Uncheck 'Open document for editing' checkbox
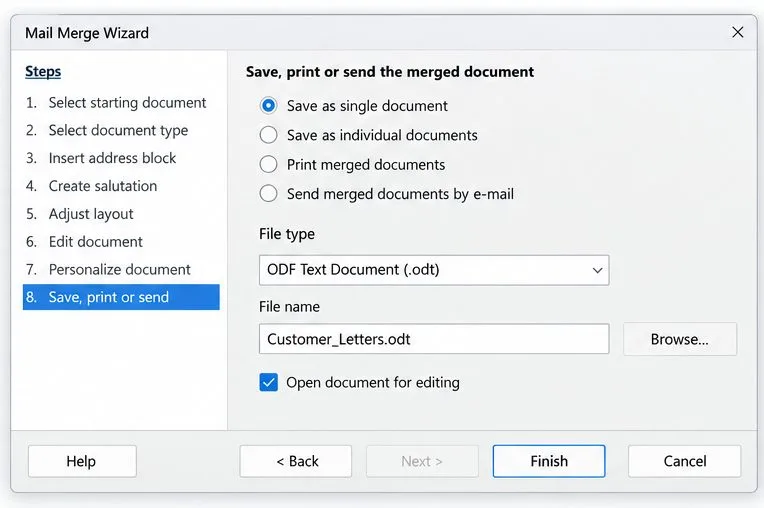 pos(268,382)
